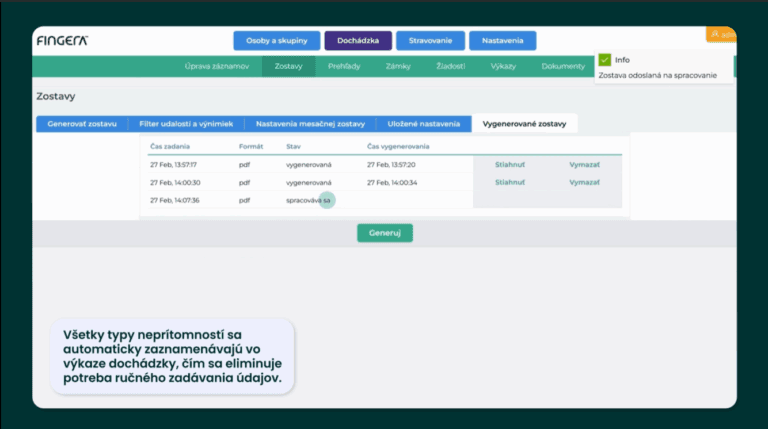Click Stiahnuť for the 13:57:17 report

[510, 164]
